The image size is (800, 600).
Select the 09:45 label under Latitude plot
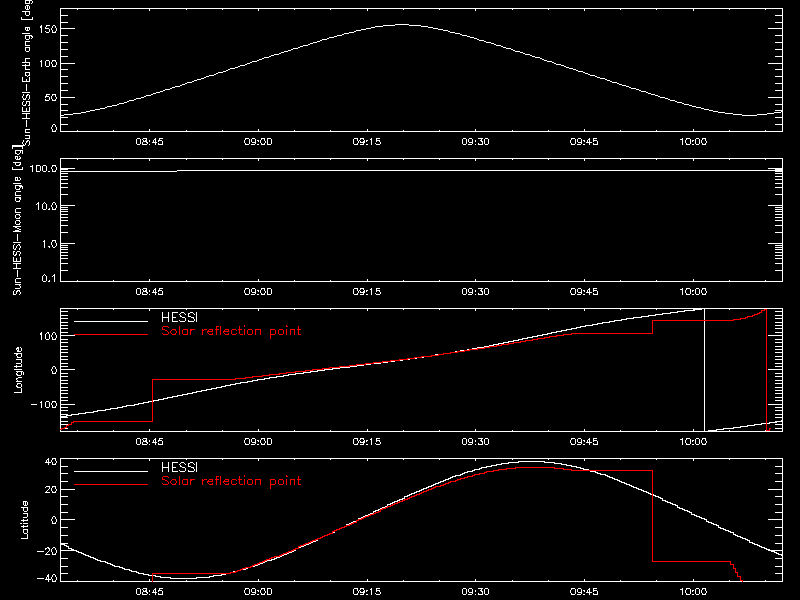click(x=584, y=592)
